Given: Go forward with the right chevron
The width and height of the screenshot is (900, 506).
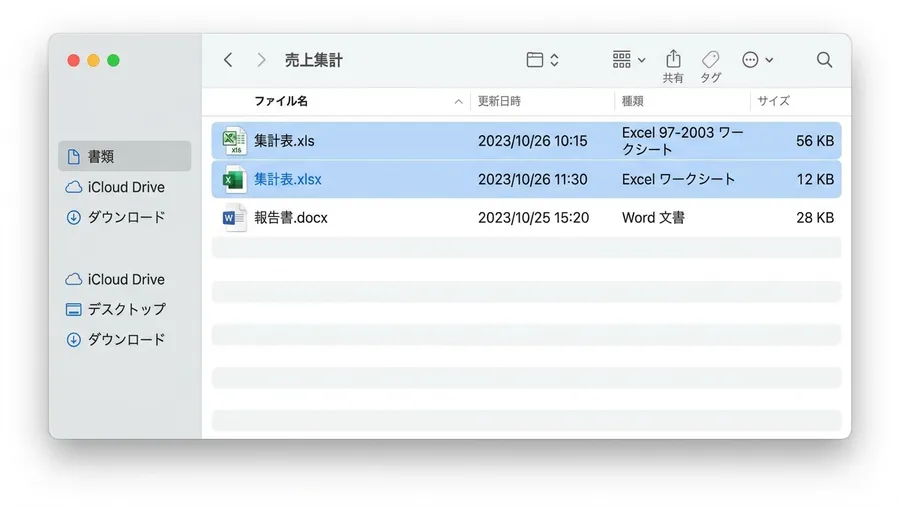Looking at the screenshot, I should [261, 60].
